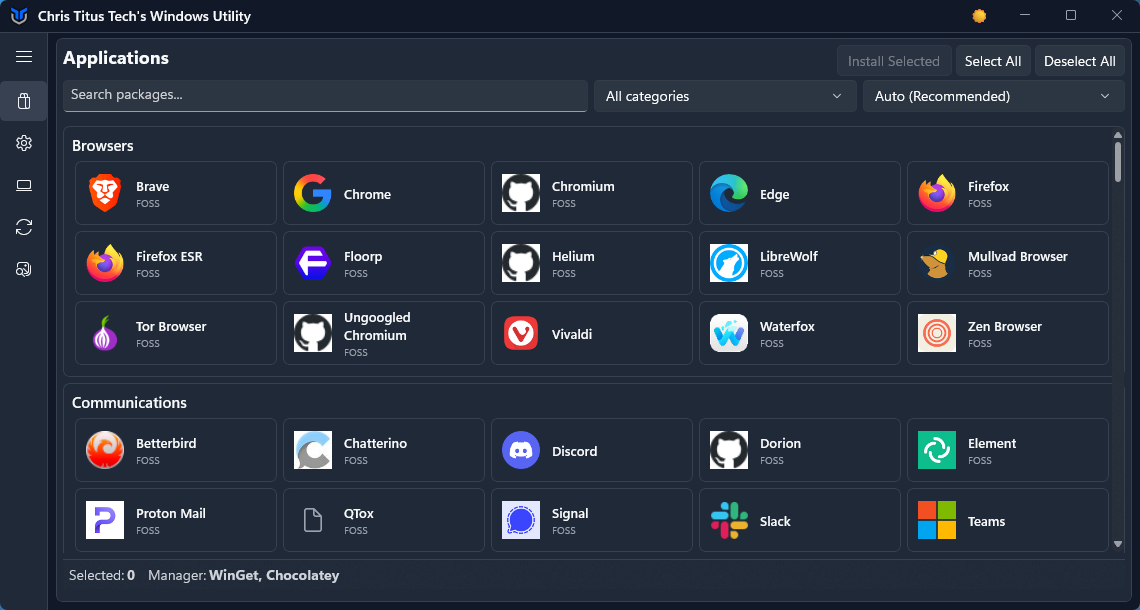
Task: Select the QTox blank-file icon
Action: (313, 520)
